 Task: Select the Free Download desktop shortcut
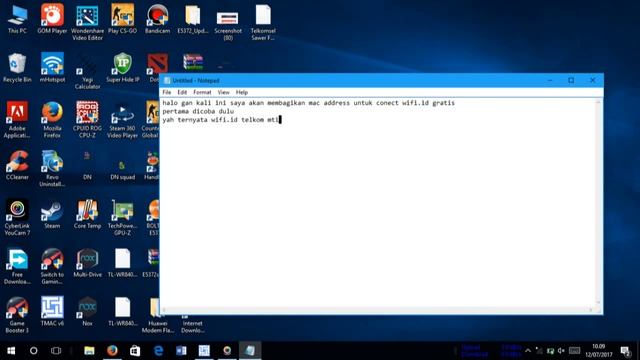[17, 266]
